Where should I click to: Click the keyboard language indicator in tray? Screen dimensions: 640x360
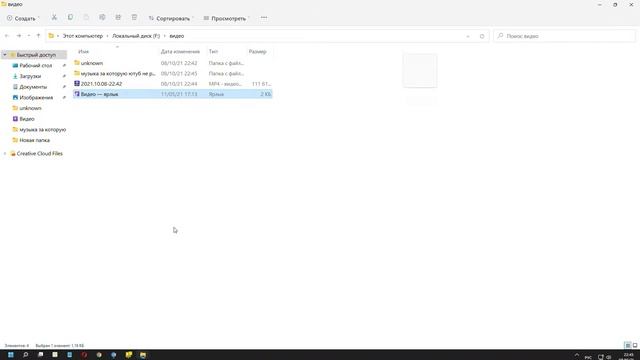[x=588, y=357]
